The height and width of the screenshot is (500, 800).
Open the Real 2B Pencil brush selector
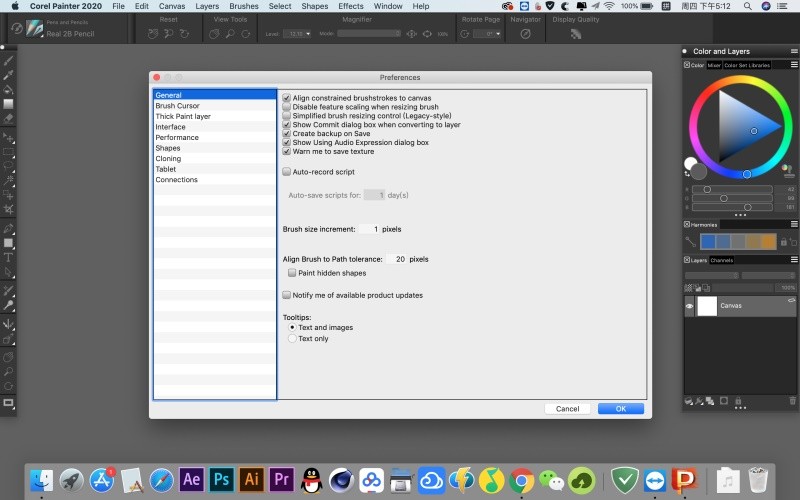35,29
